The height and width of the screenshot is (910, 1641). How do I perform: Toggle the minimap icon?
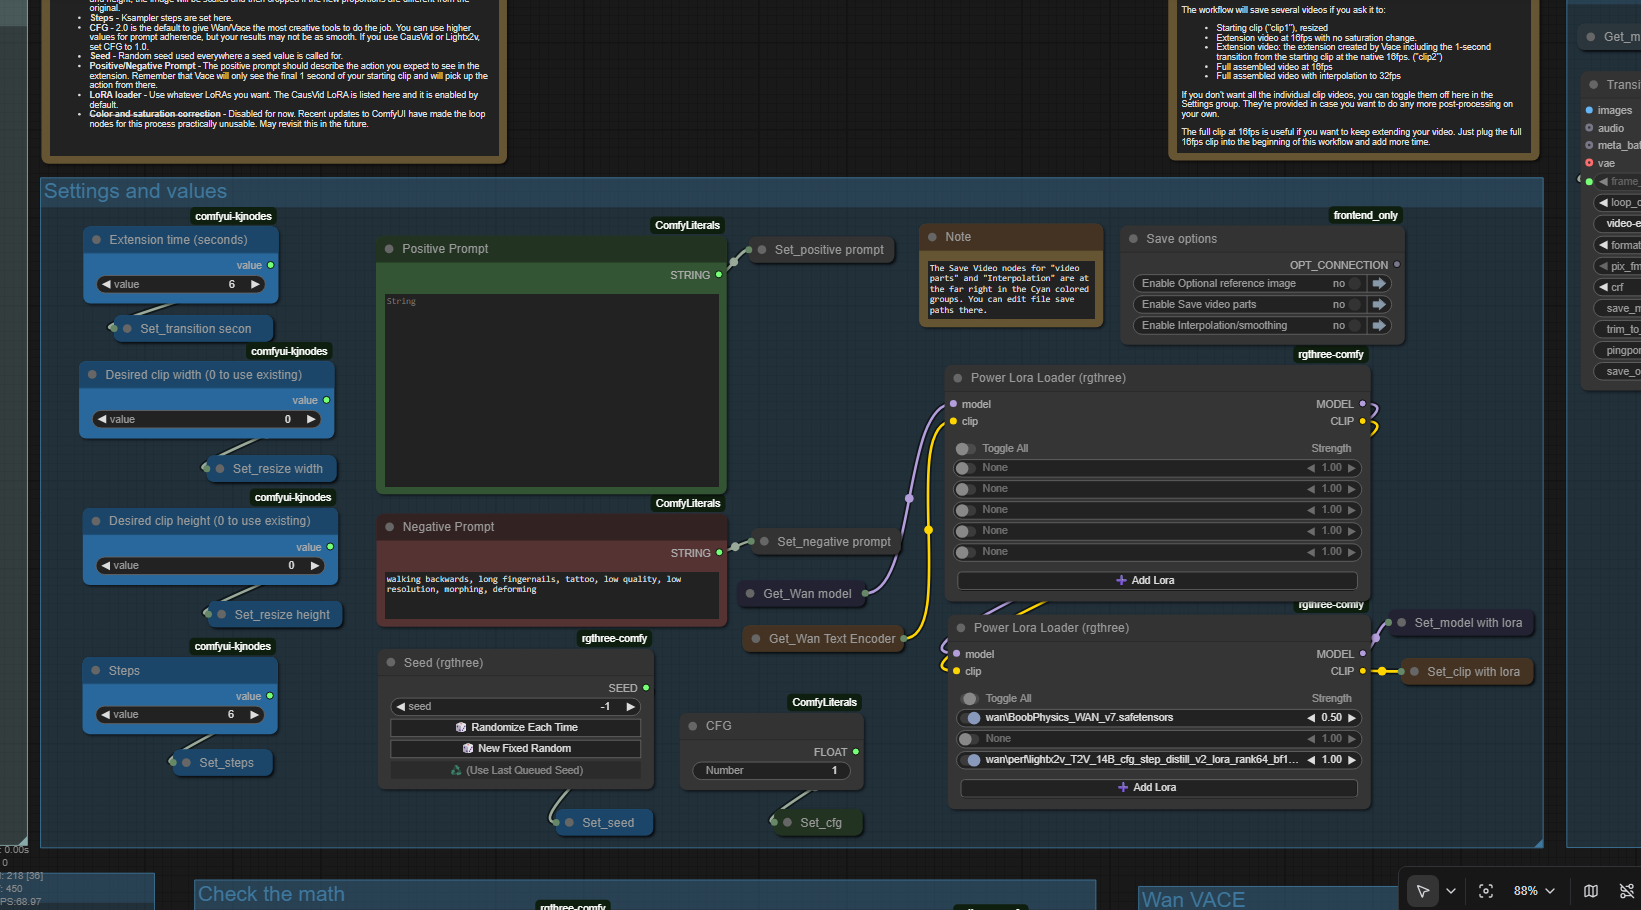tap(1591, 891)
